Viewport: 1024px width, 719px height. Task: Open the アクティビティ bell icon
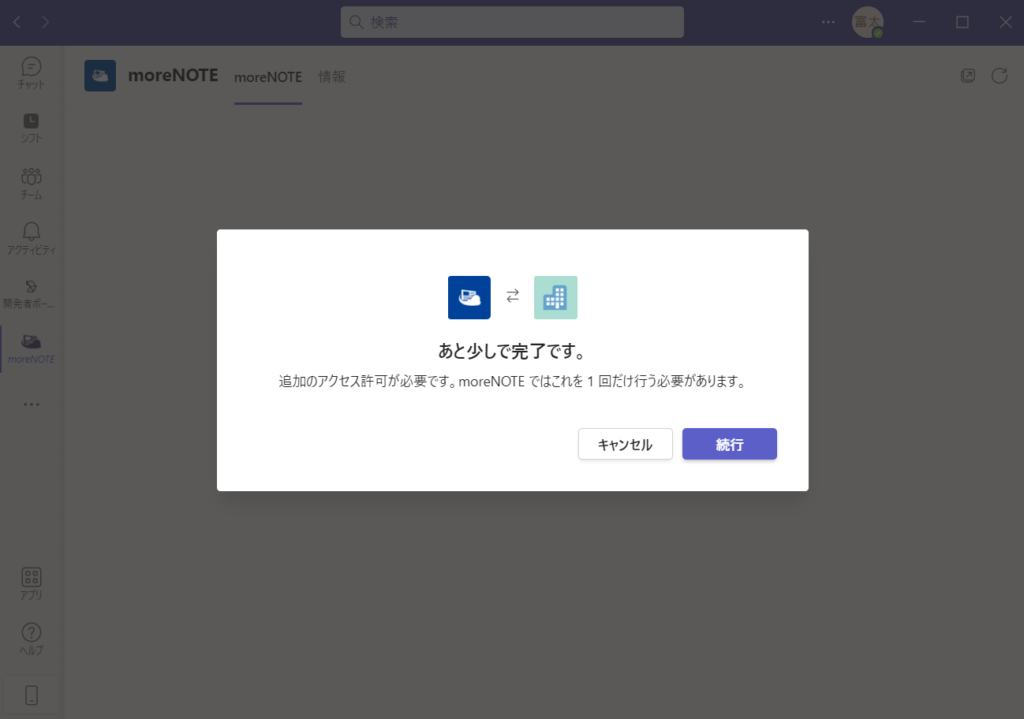coord(31,238)
